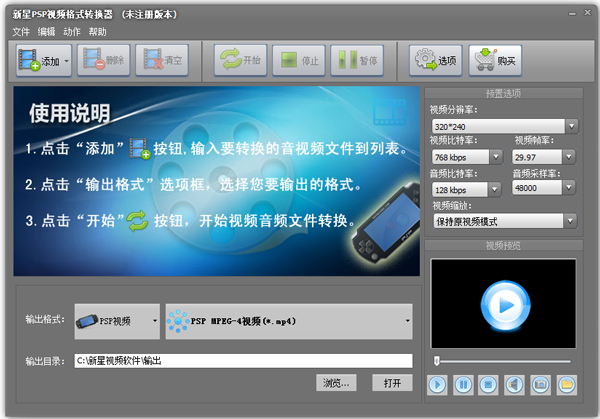
Task: Click the large blue play button in preview
Action: [505, 305]
